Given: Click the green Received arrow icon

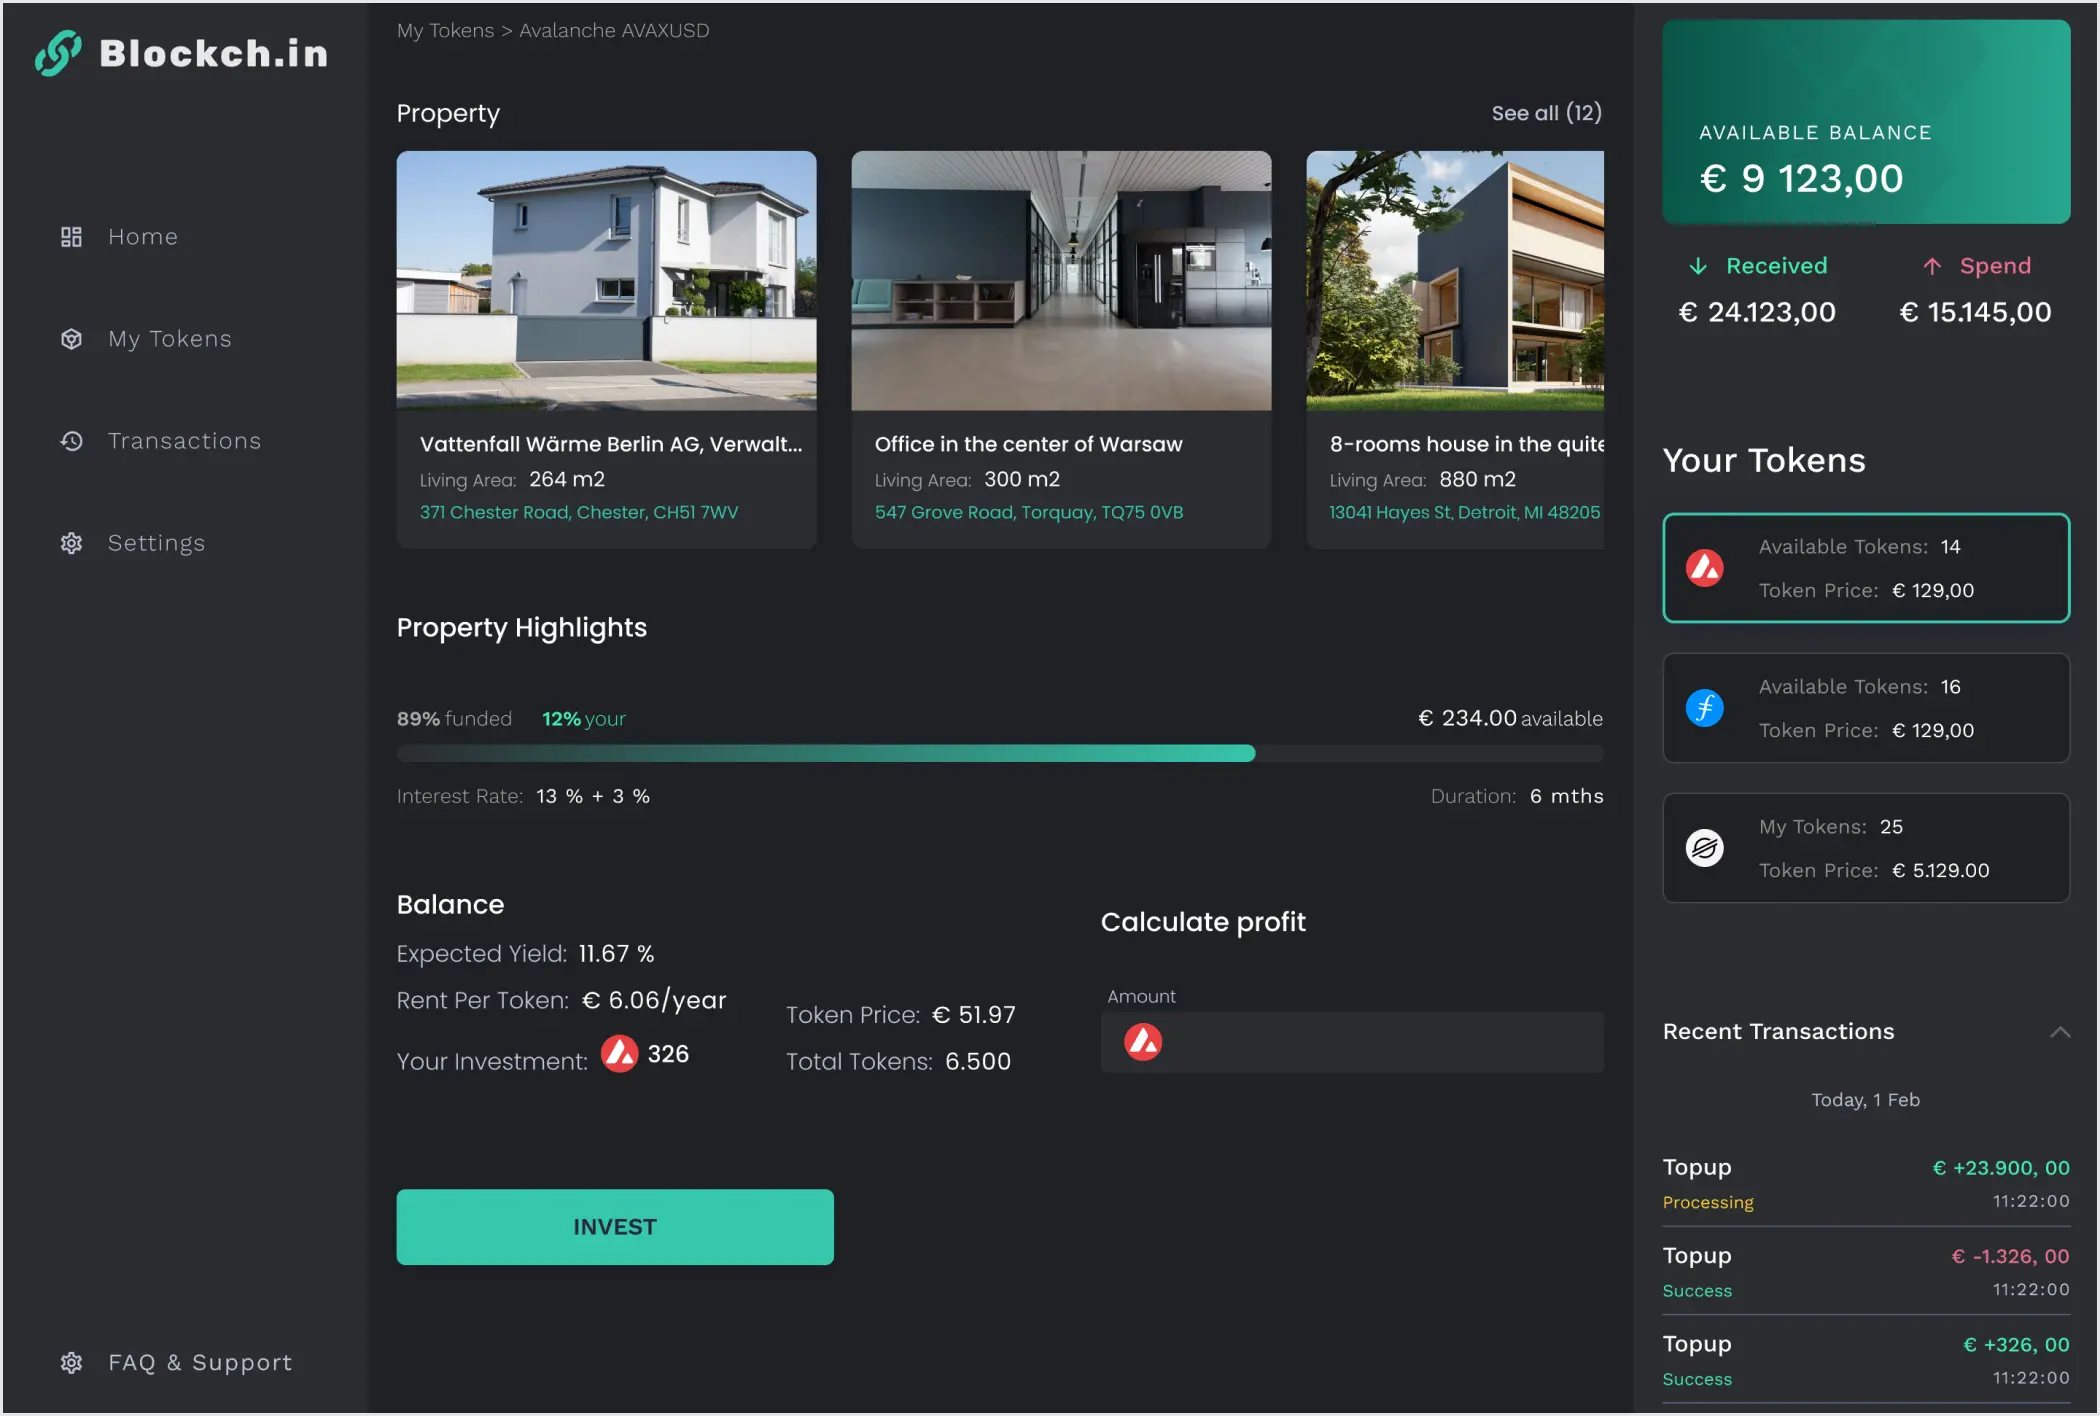Looking at the screenshot, I should pyautogui.click(x=1700, y=265).
